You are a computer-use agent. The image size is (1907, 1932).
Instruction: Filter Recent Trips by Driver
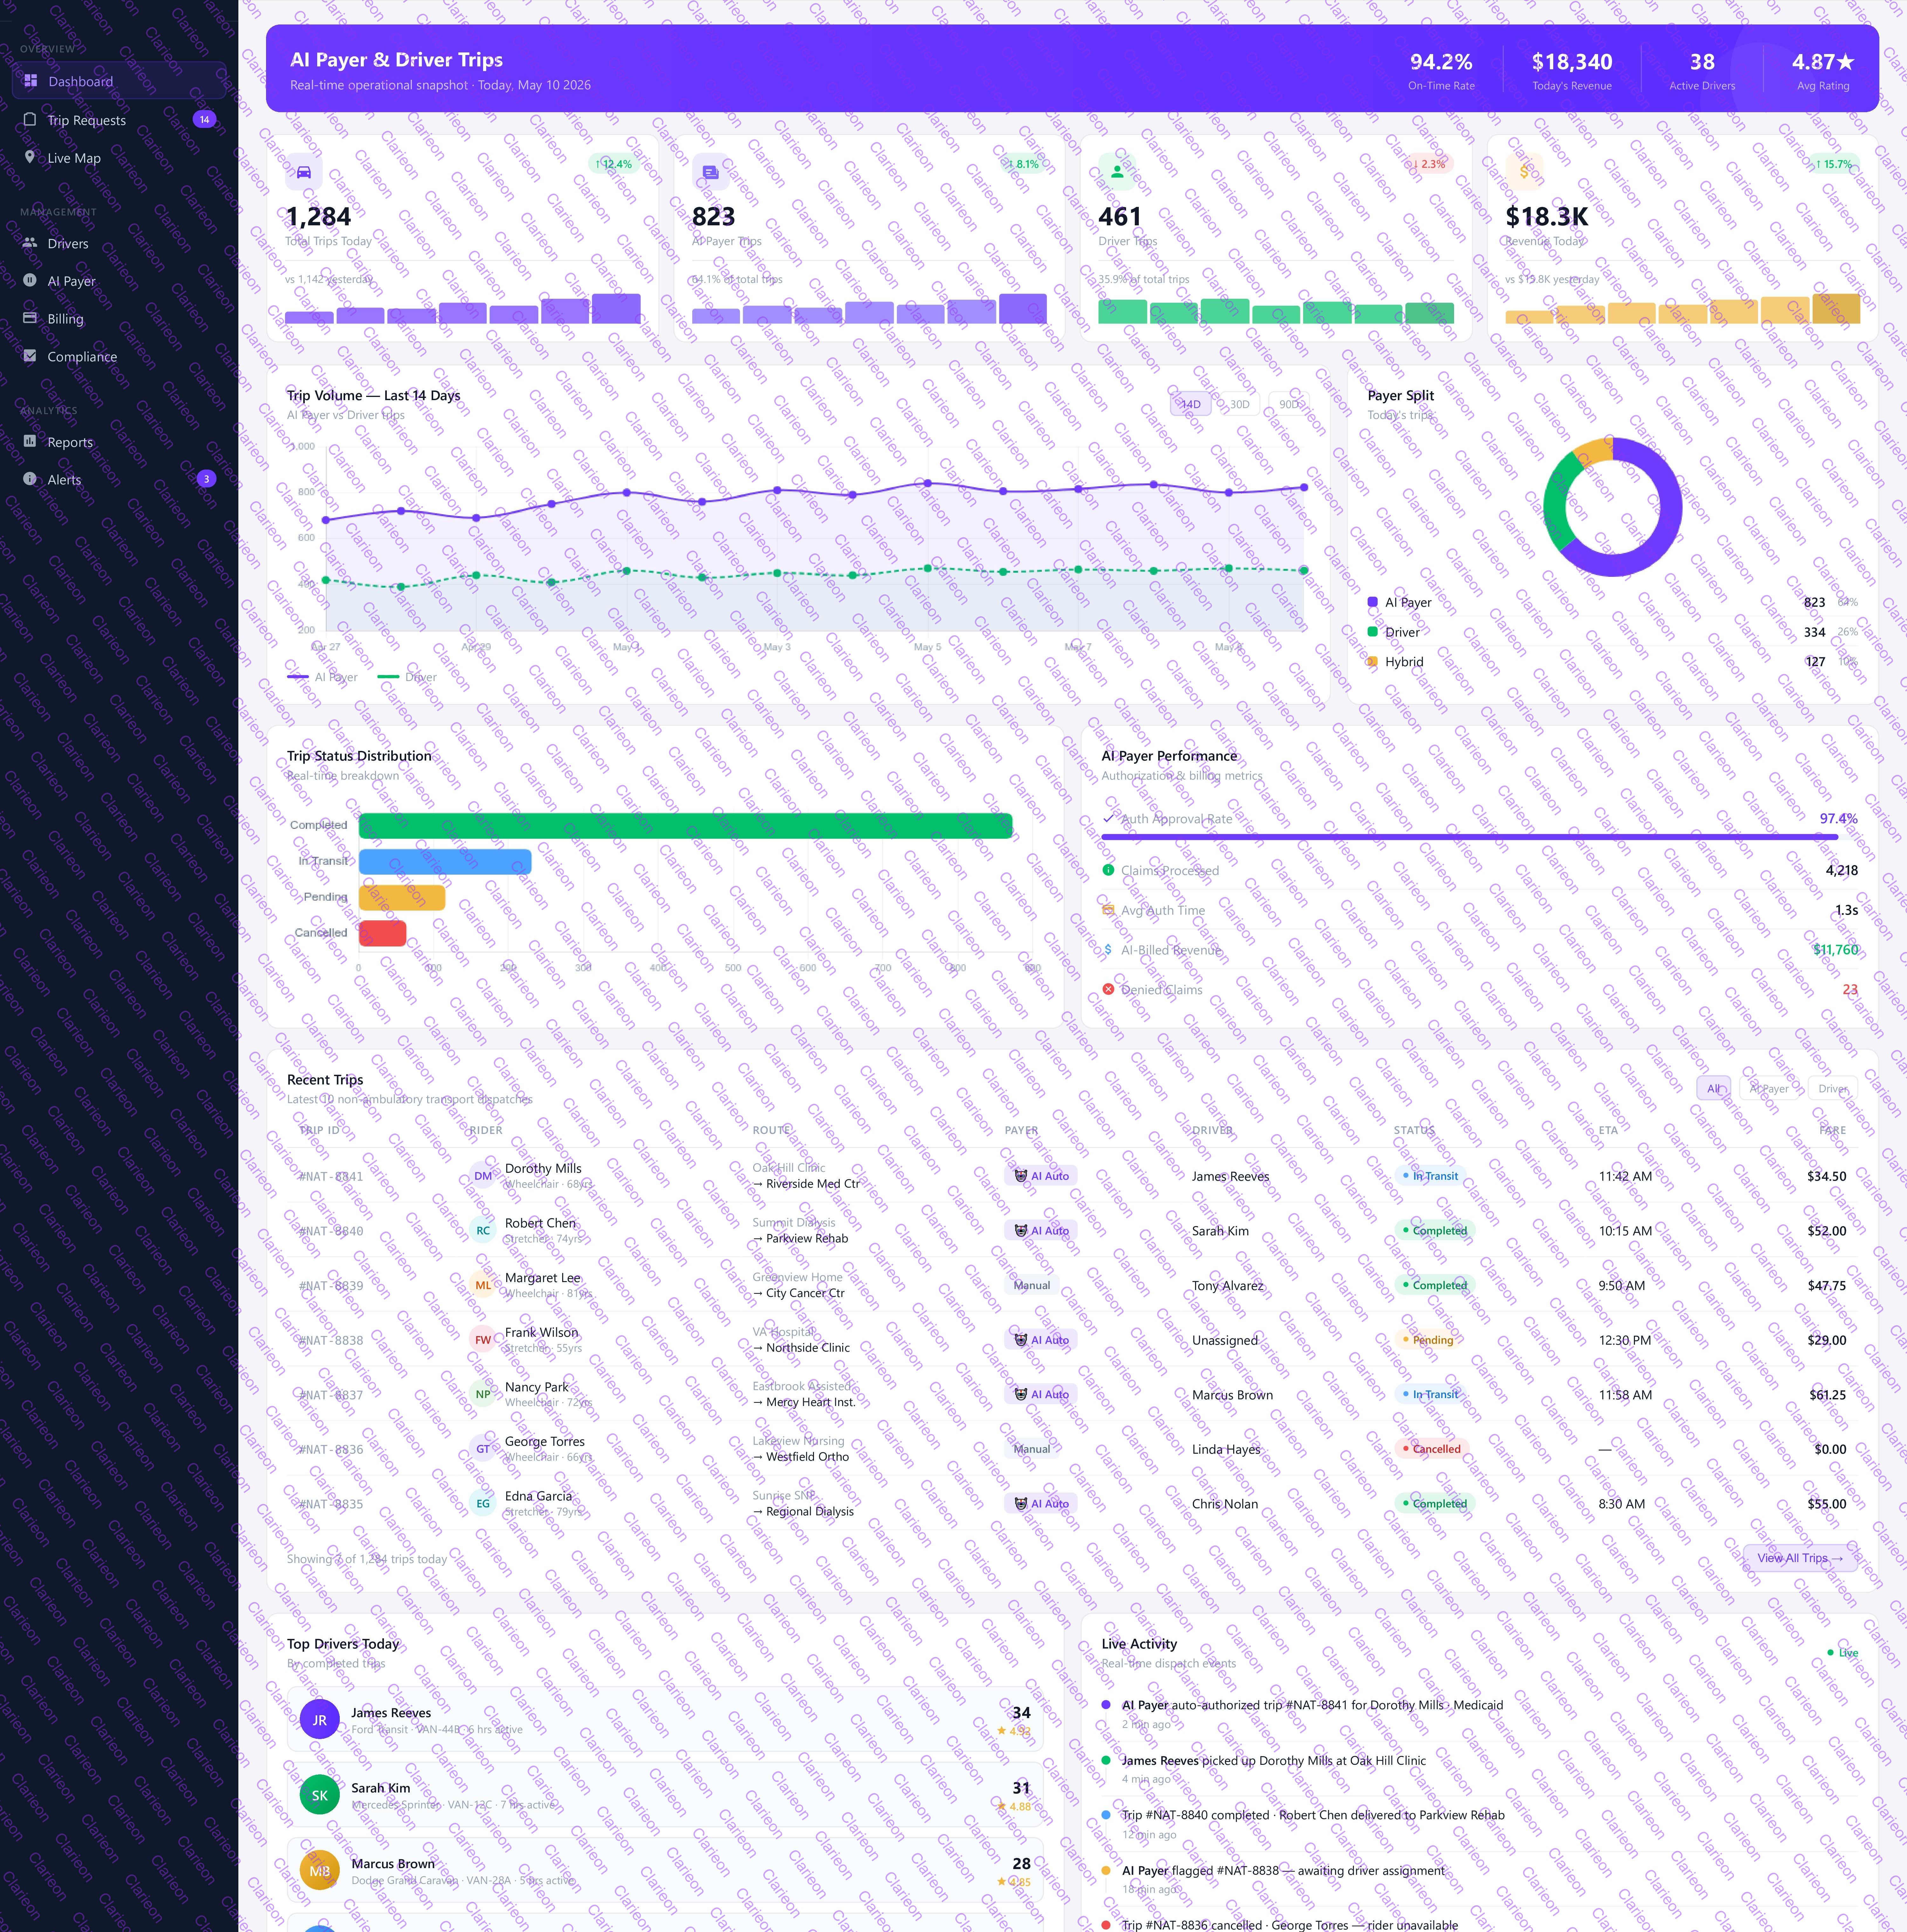tap(1833, 1088)
